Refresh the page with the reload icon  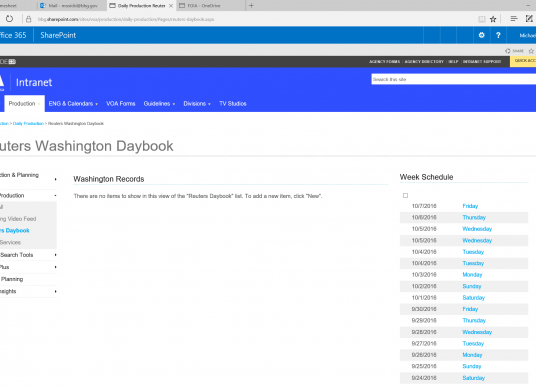click(x=9, y=19)
